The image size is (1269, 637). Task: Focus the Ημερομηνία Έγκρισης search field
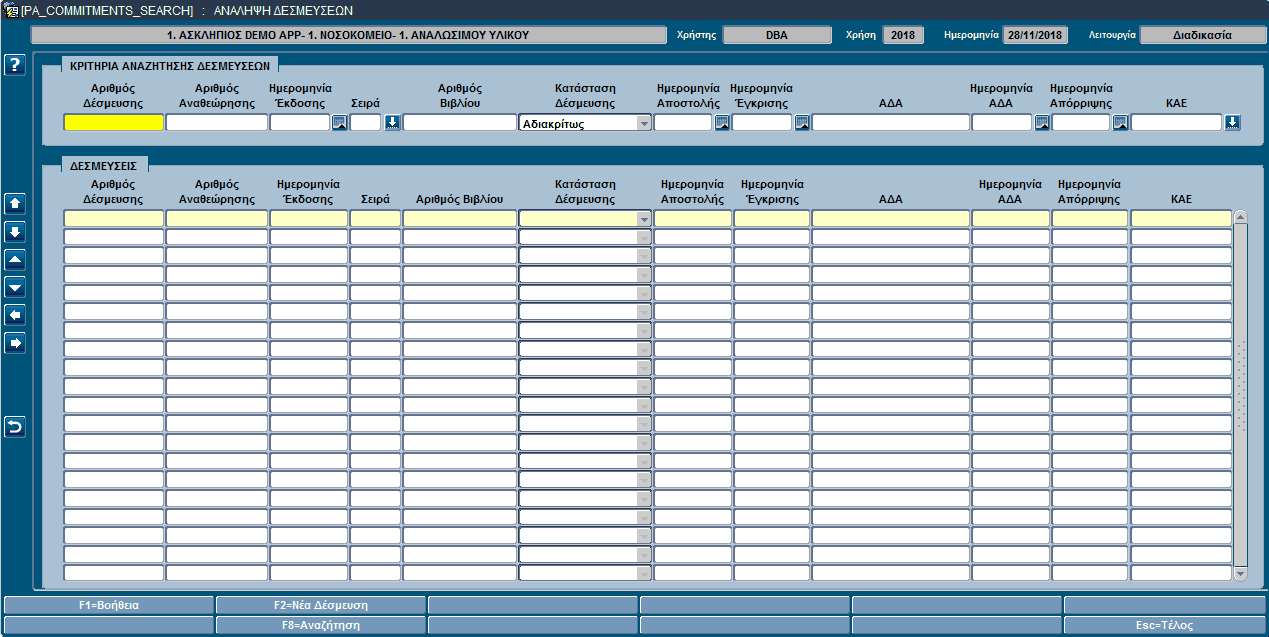point(762,123)
